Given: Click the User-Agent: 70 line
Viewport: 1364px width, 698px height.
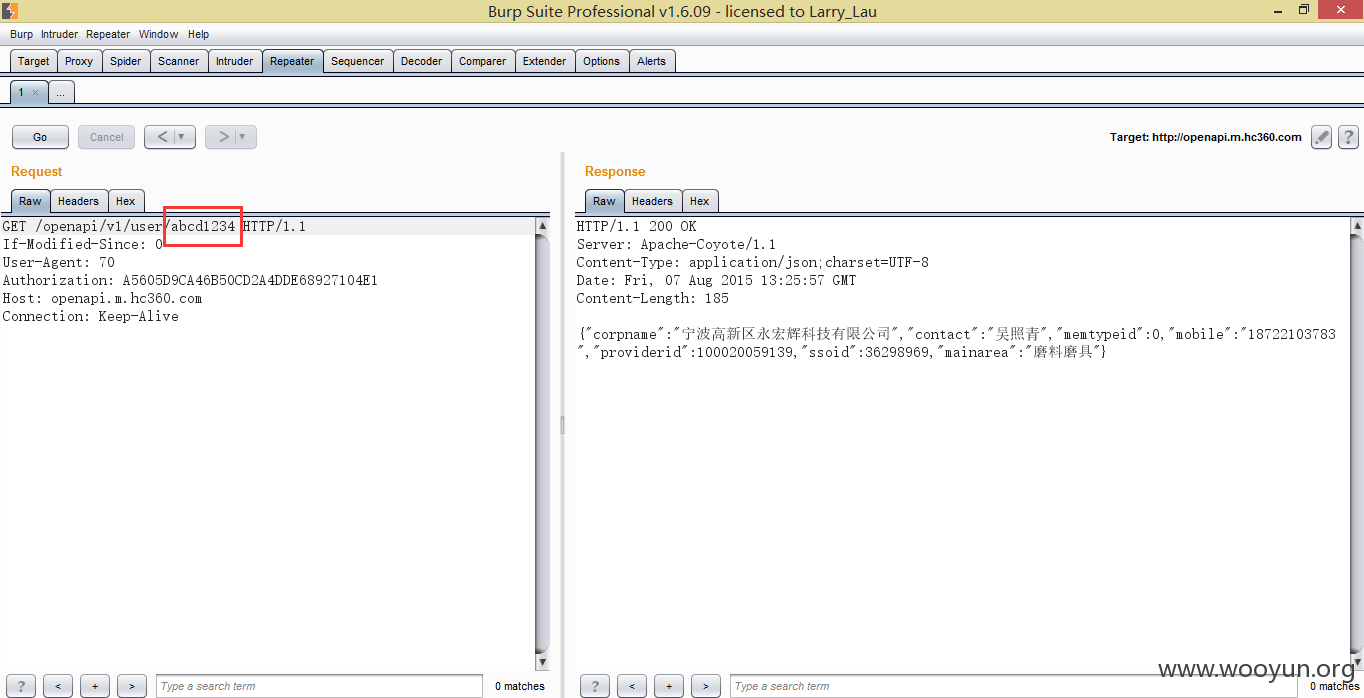Looking at the screenshot, I should (58, 263).
